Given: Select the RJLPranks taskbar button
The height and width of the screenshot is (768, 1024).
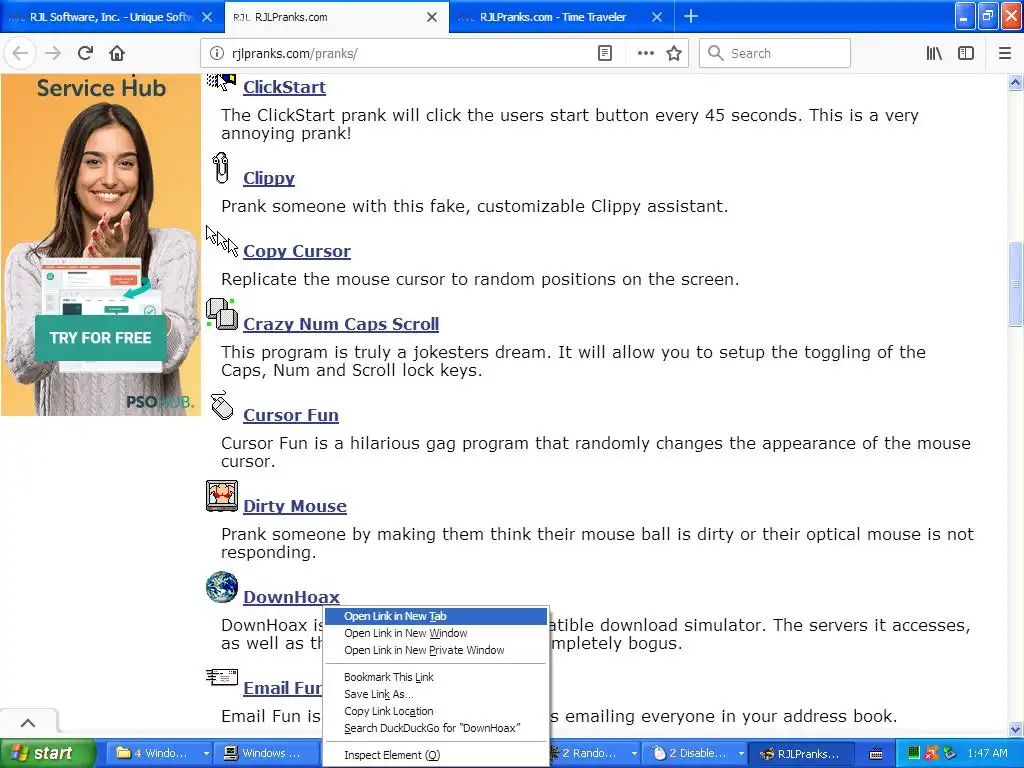Looking at the screenshot, I should pyautogui.click(x=801, y=753).
